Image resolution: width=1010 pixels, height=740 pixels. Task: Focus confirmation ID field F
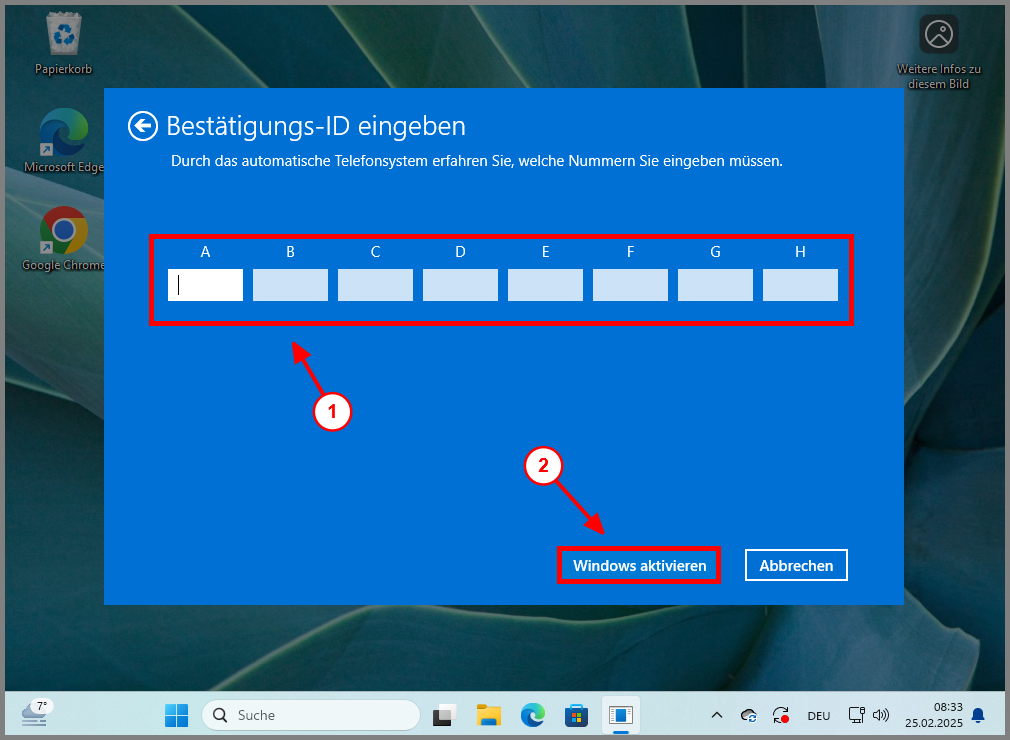(631, 285)
